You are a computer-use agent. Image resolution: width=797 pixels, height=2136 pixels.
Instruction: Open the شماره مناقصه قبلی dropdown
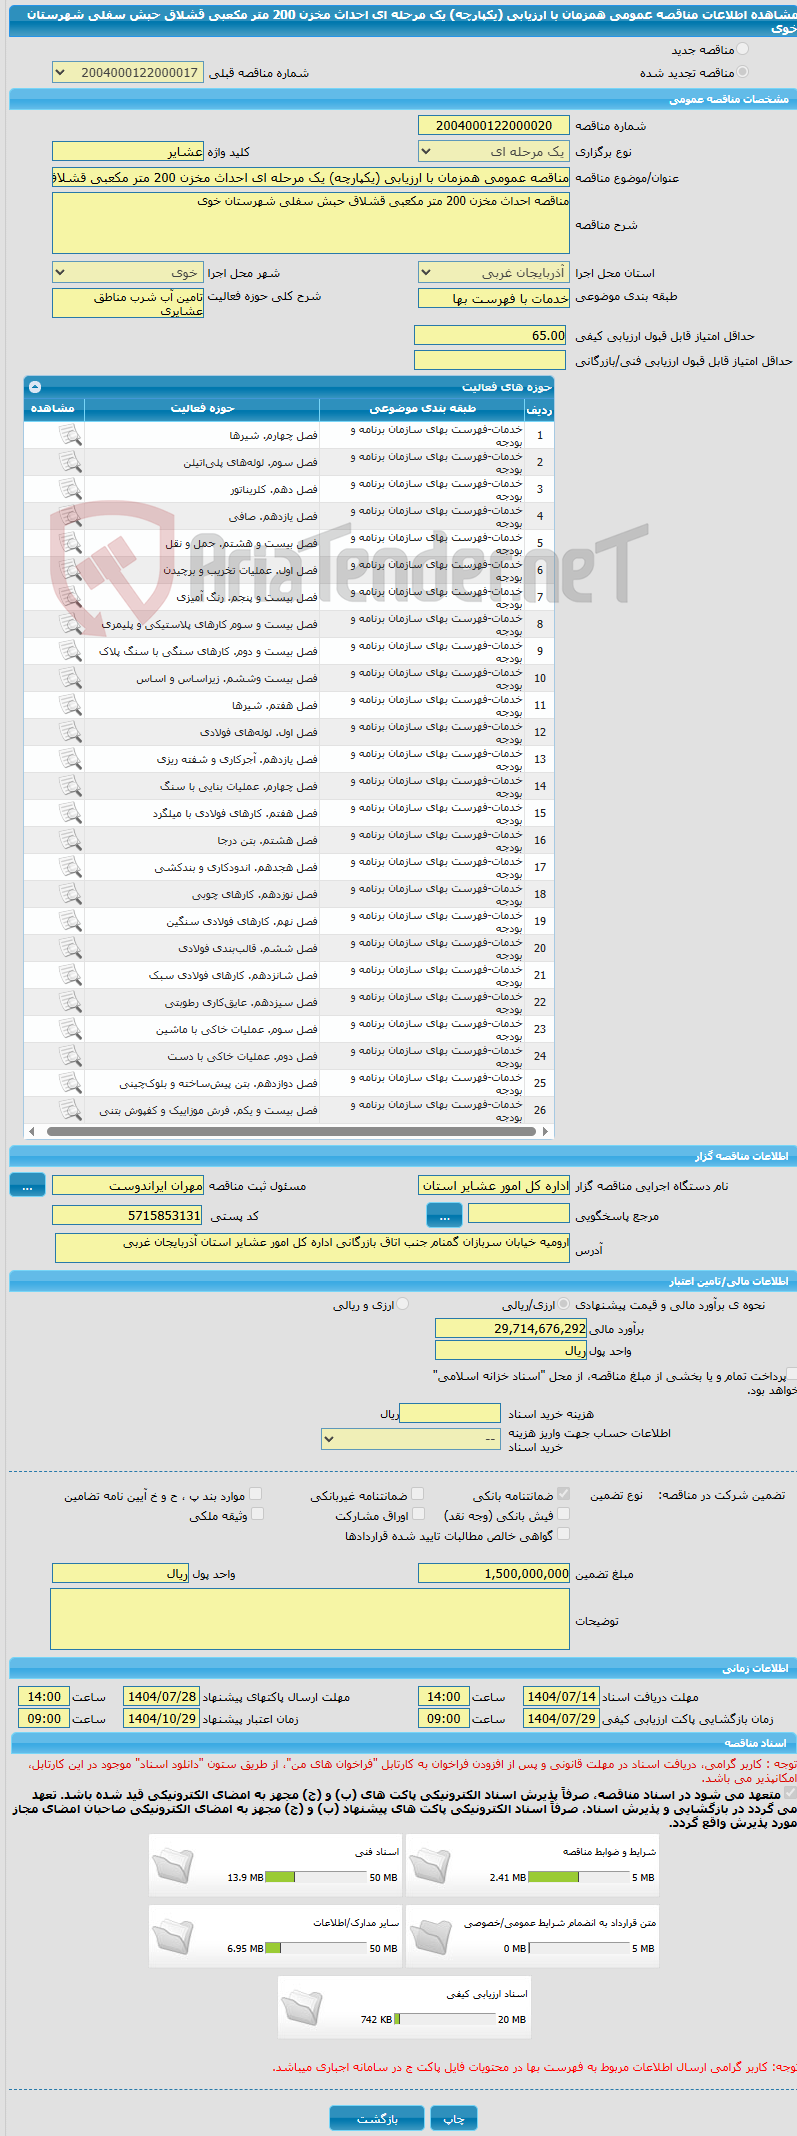point(127,73)
